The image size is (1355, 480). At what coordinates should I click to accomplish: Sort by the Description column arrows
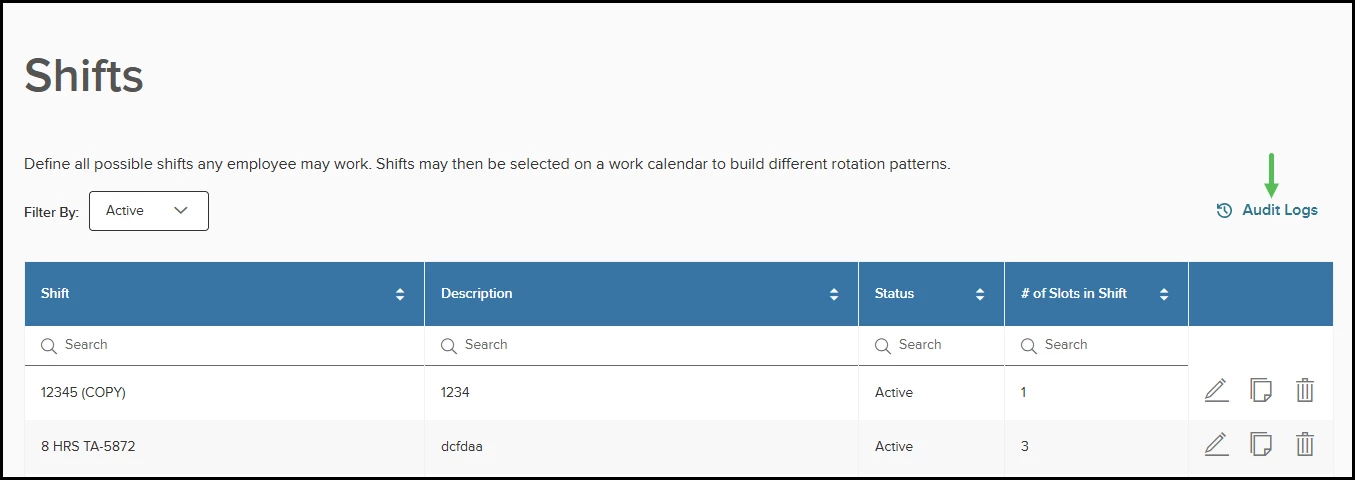834,294
